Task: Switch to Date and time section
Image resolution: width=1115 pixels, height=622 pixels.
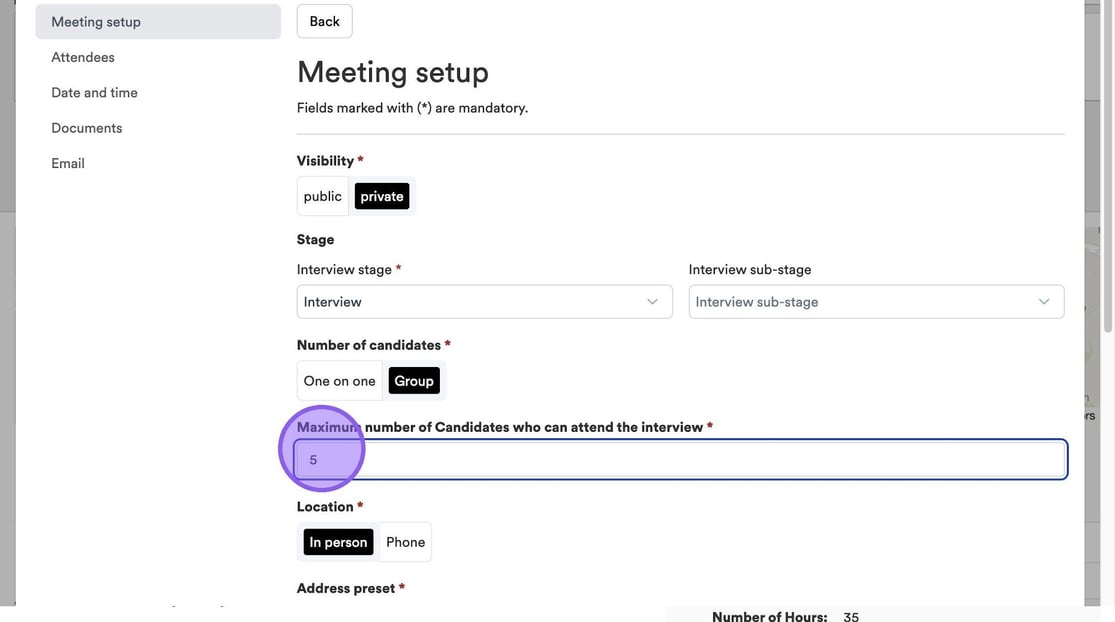Action: click(x=95, y=93)
